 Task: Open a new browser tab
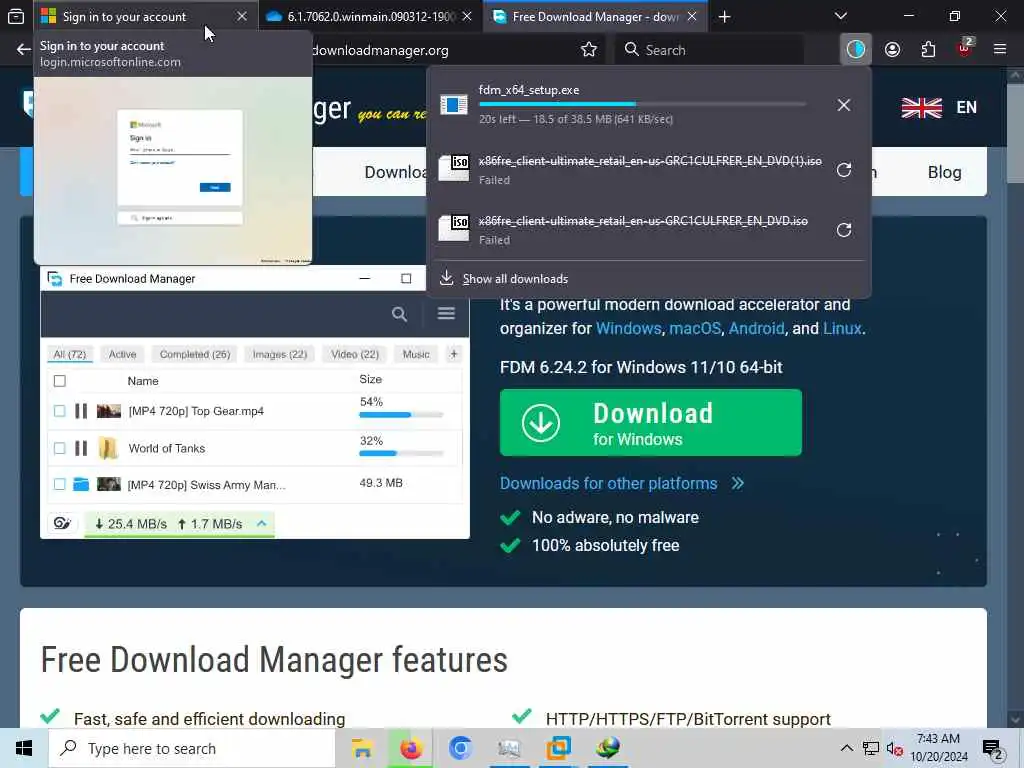coord(724,17)
